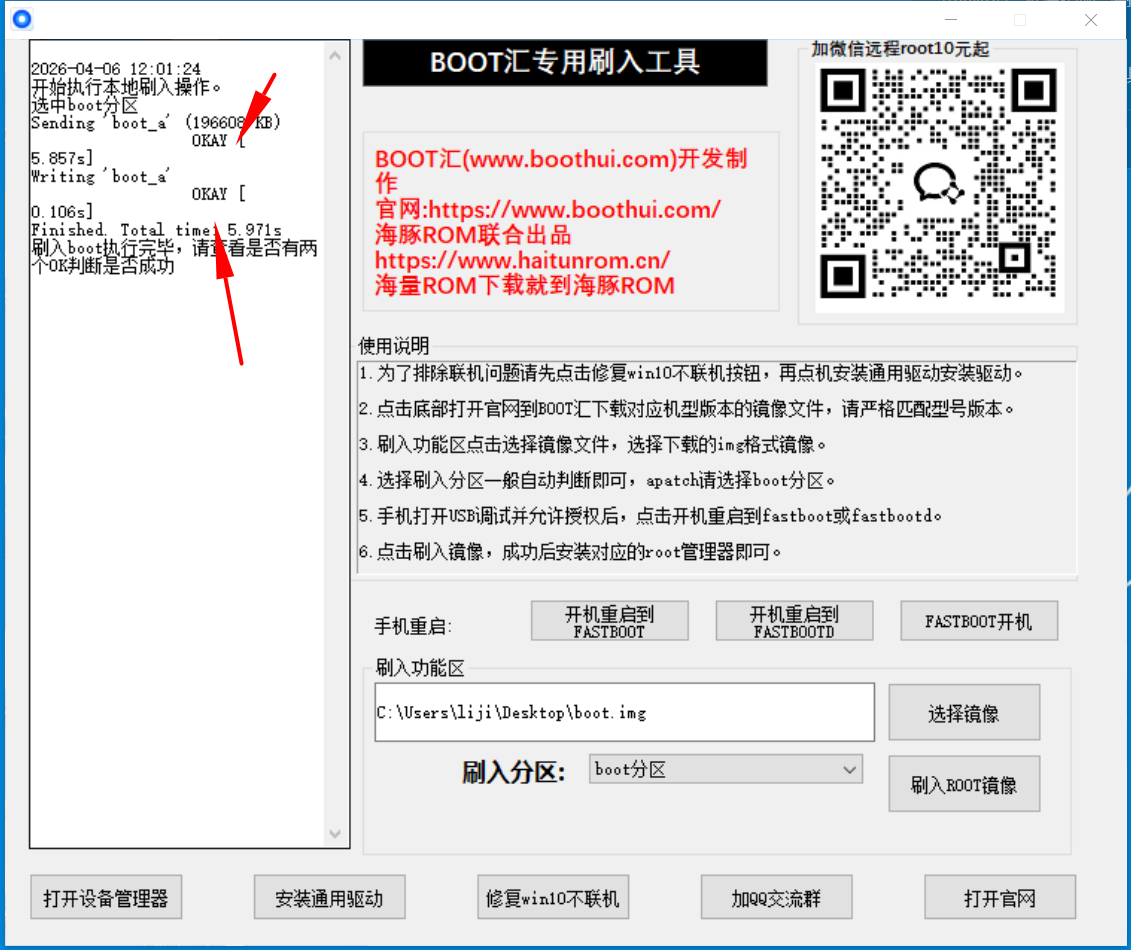Click the BOOT汇专用刷入工具 title banner
1131x950 pixels.
[565, 63]
